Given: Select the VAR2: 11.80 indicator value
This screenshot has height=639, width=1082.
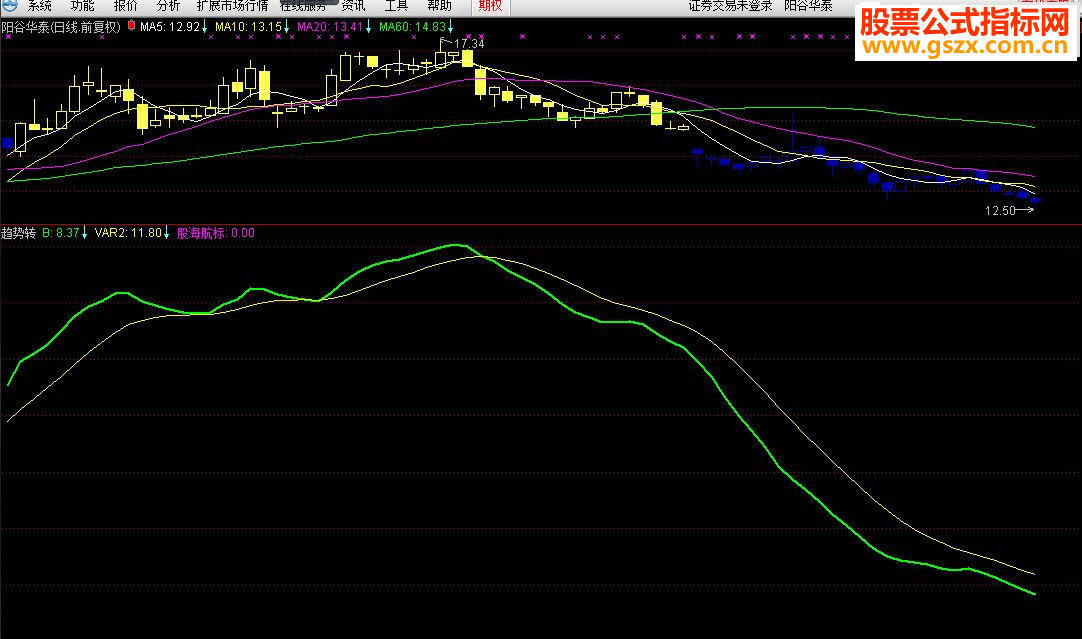Looking at the screenshot, I should coord(128,233).
